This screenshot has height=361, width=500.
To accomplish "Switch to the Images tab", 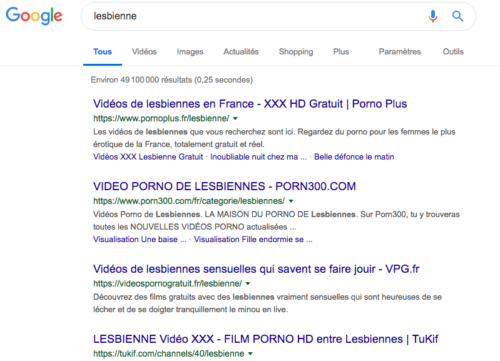I will click(x=190, y=52).
